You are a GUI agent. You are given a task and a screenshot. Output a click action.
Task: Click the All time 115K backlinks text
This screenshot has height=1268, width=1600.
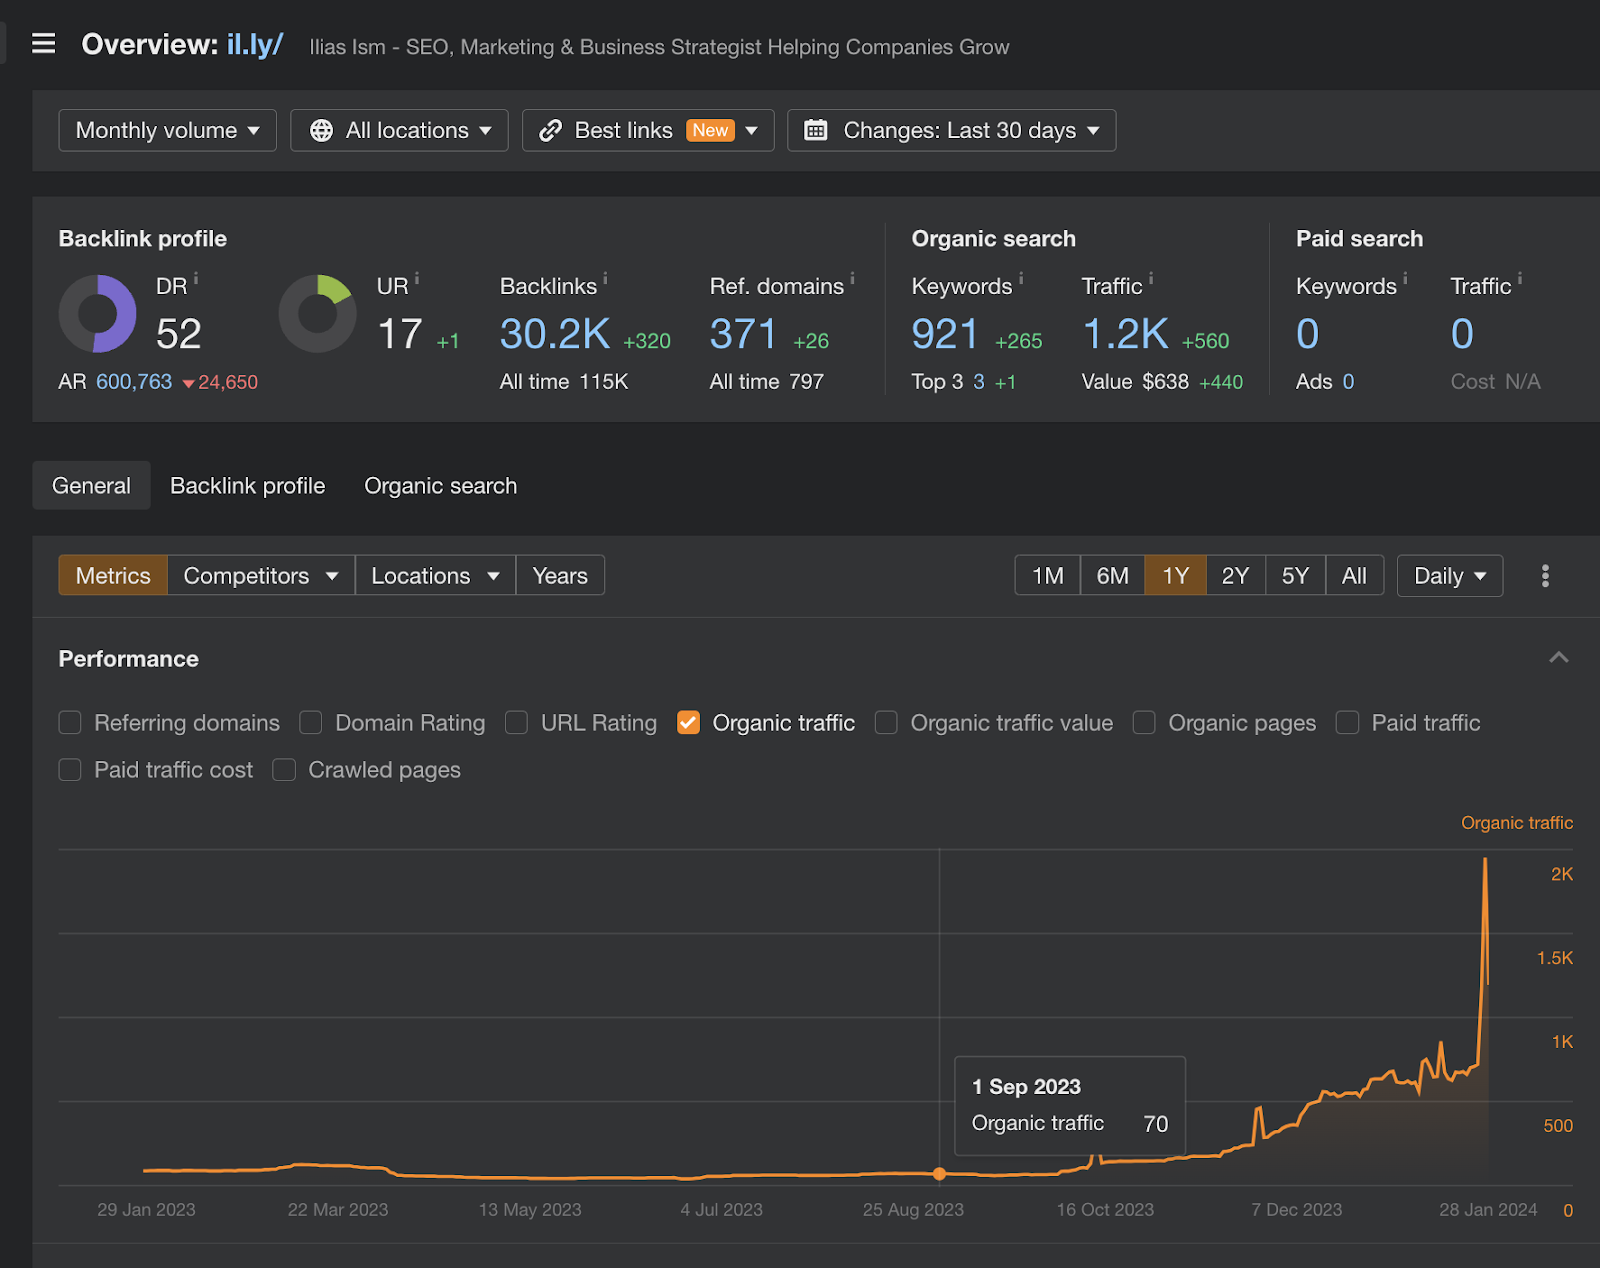[x=564, y=382]
